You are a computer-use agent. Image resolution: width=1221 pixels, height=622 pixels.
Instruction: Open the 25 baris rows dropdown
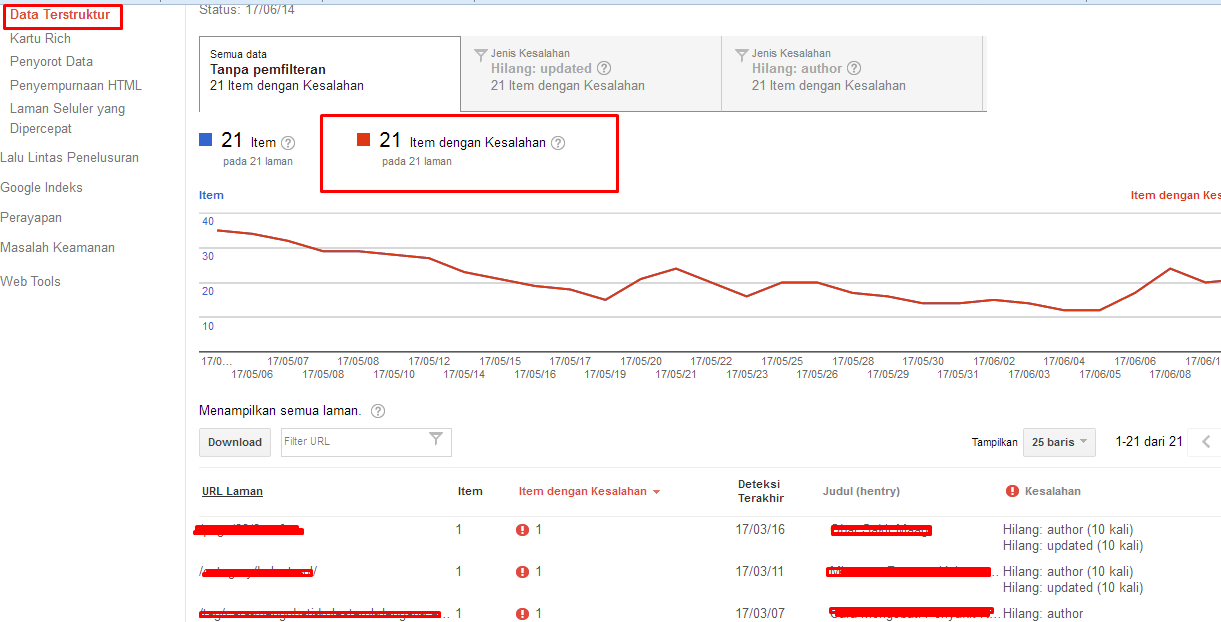[x=1060, y=442]
